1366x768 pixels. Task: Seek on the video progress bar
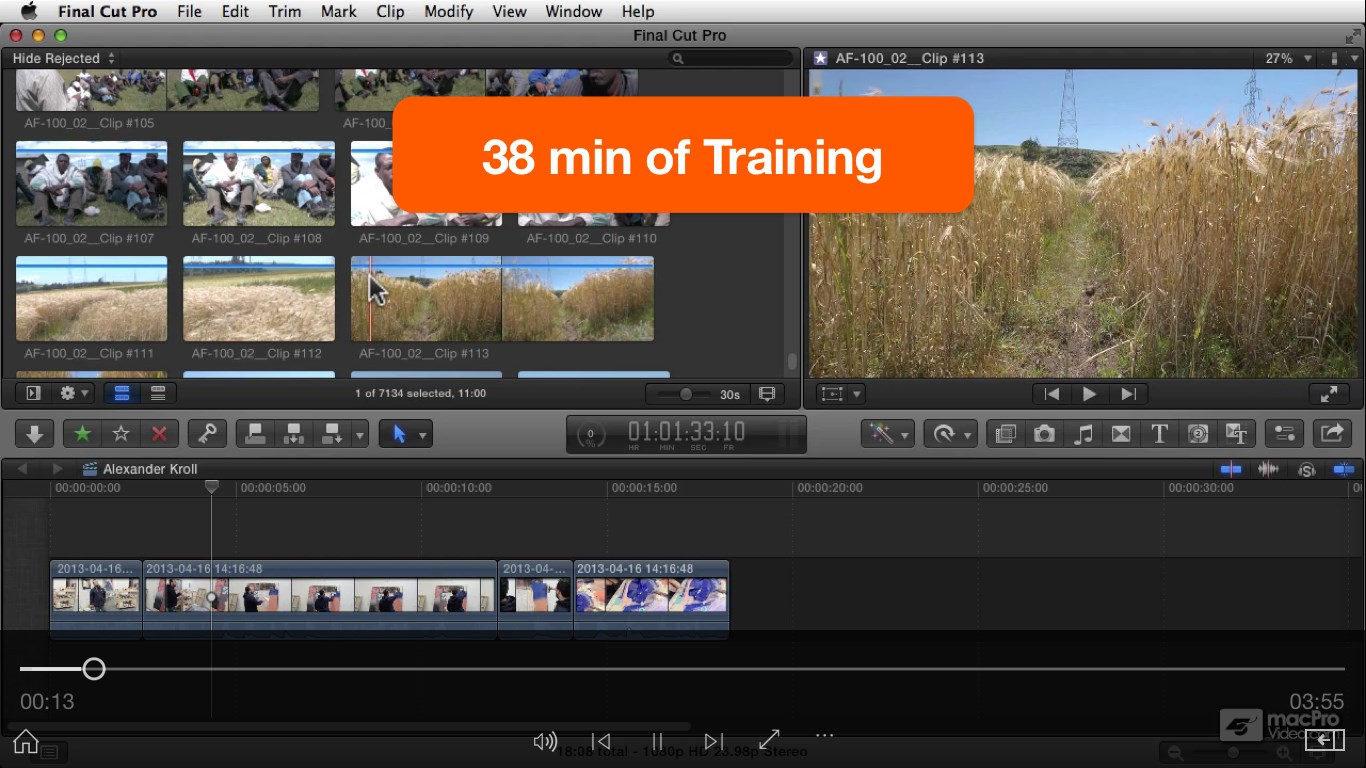682,669
